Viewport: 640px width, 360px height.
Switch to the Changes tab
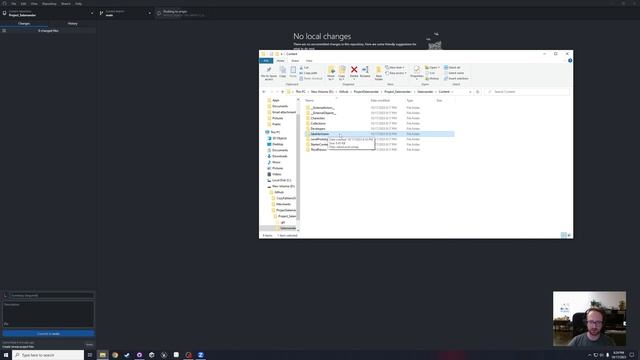click(x=24, y=24)
